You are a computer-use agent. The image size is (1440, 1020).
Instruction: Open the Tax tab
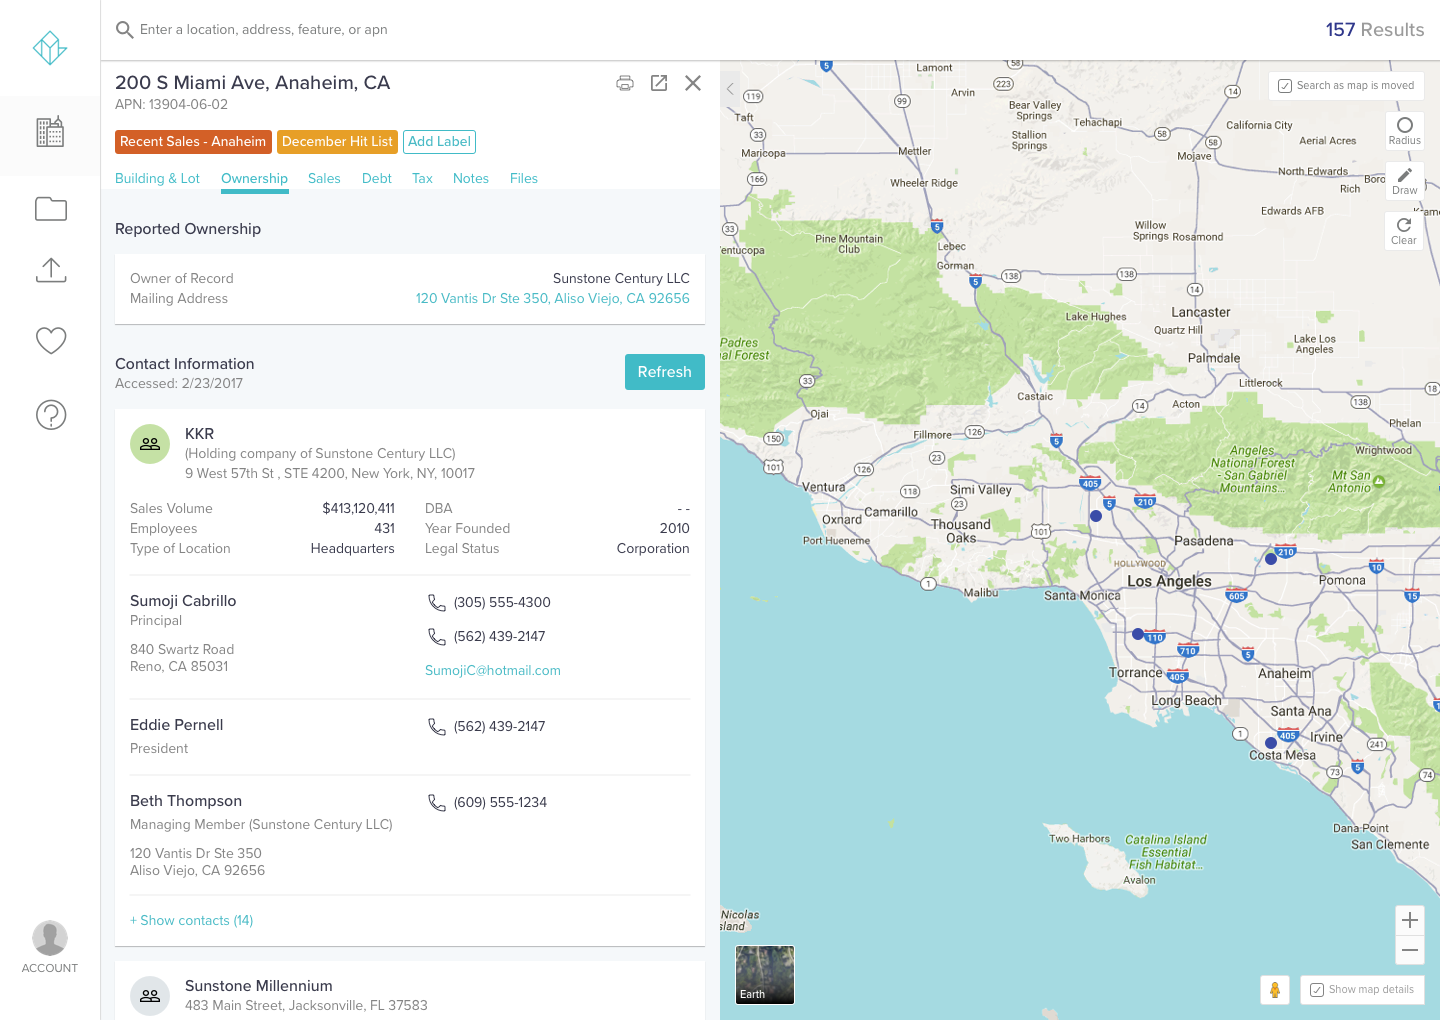coord(422,178)
